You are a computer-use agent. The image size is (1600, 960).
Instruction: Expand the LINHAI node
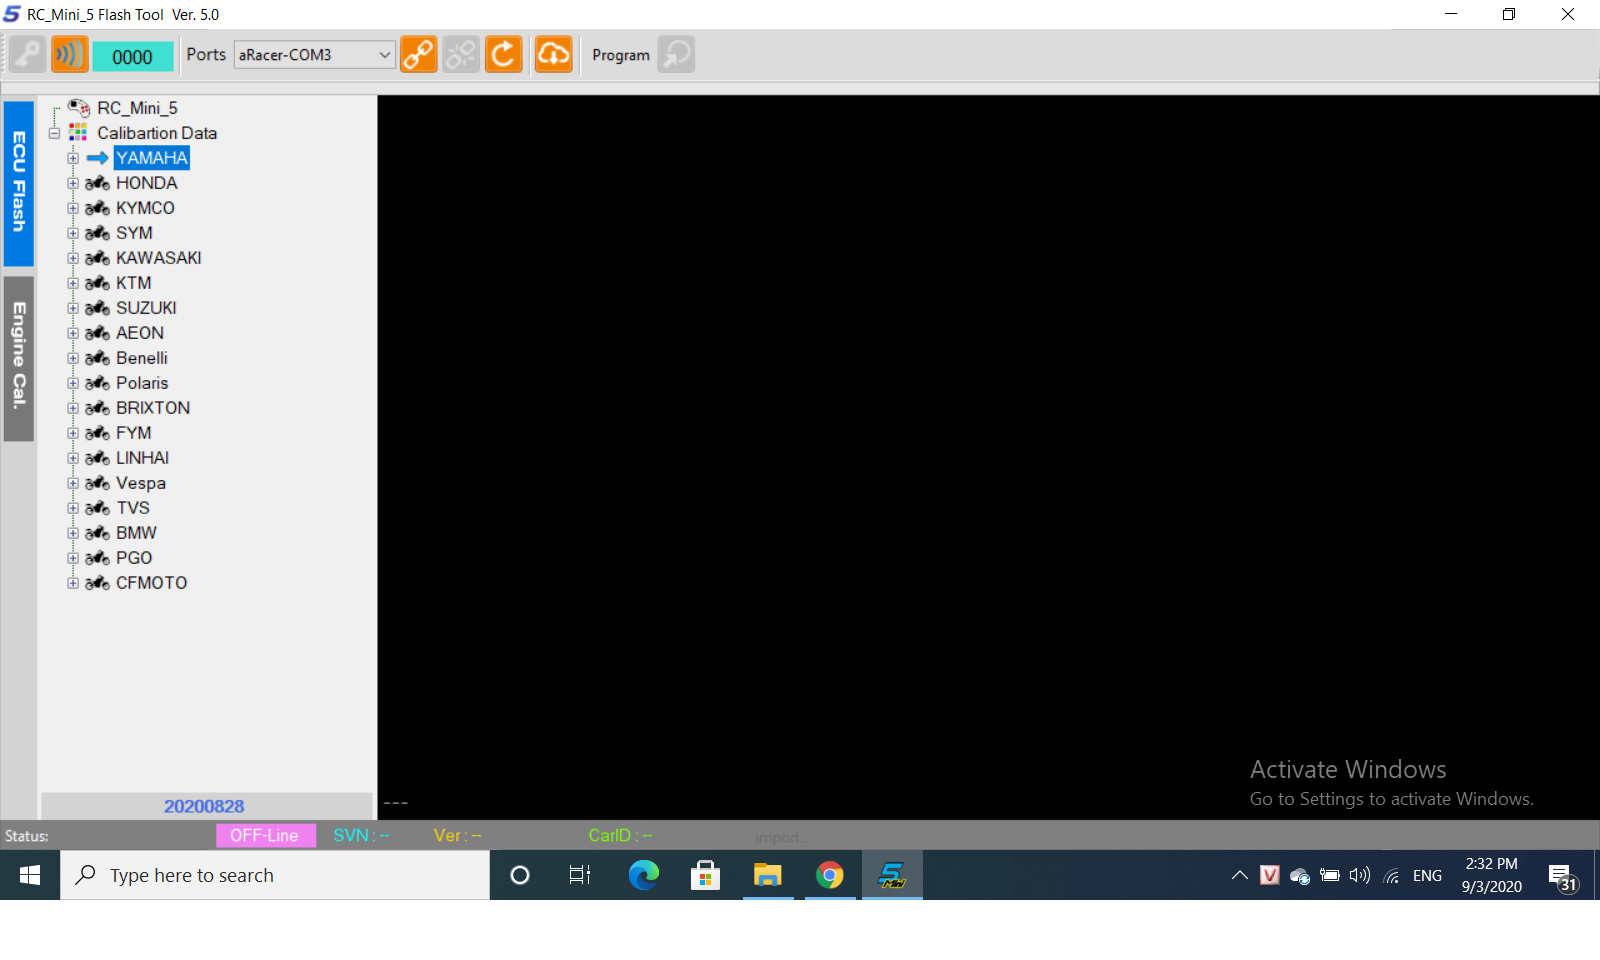point(73,458)
